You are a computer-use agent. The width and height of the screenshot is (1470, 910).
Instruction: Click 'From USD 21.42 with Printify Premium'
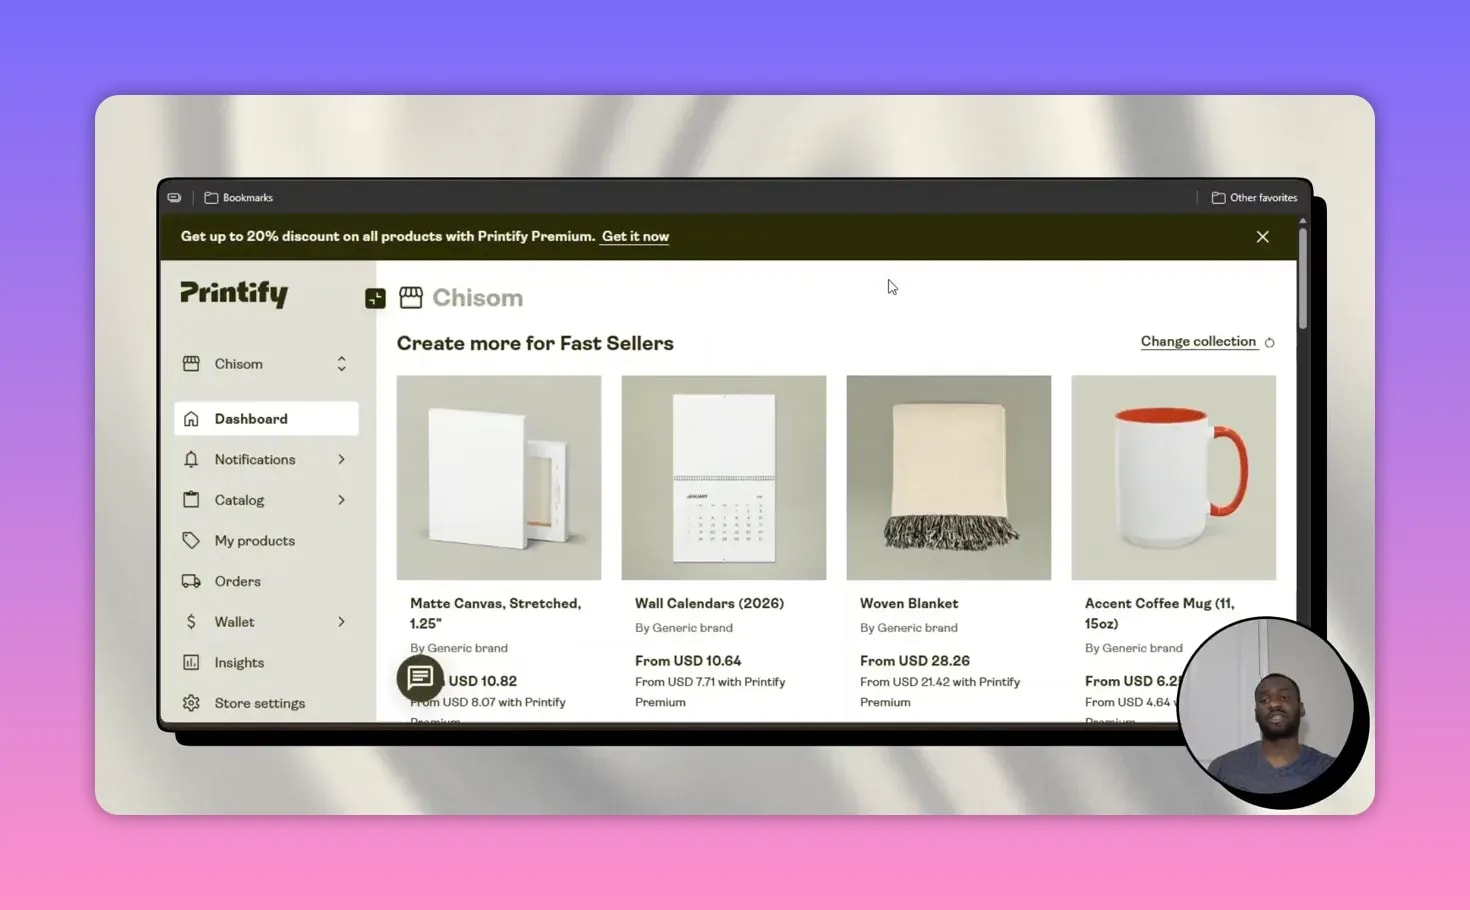click(x=940, y=692)
